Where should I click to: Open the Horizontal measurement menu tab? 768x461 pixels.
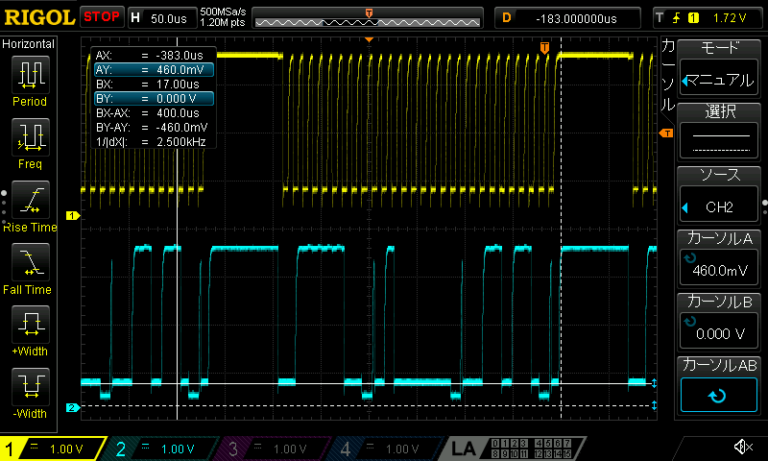pyautogui.click(x=29, y=45)
